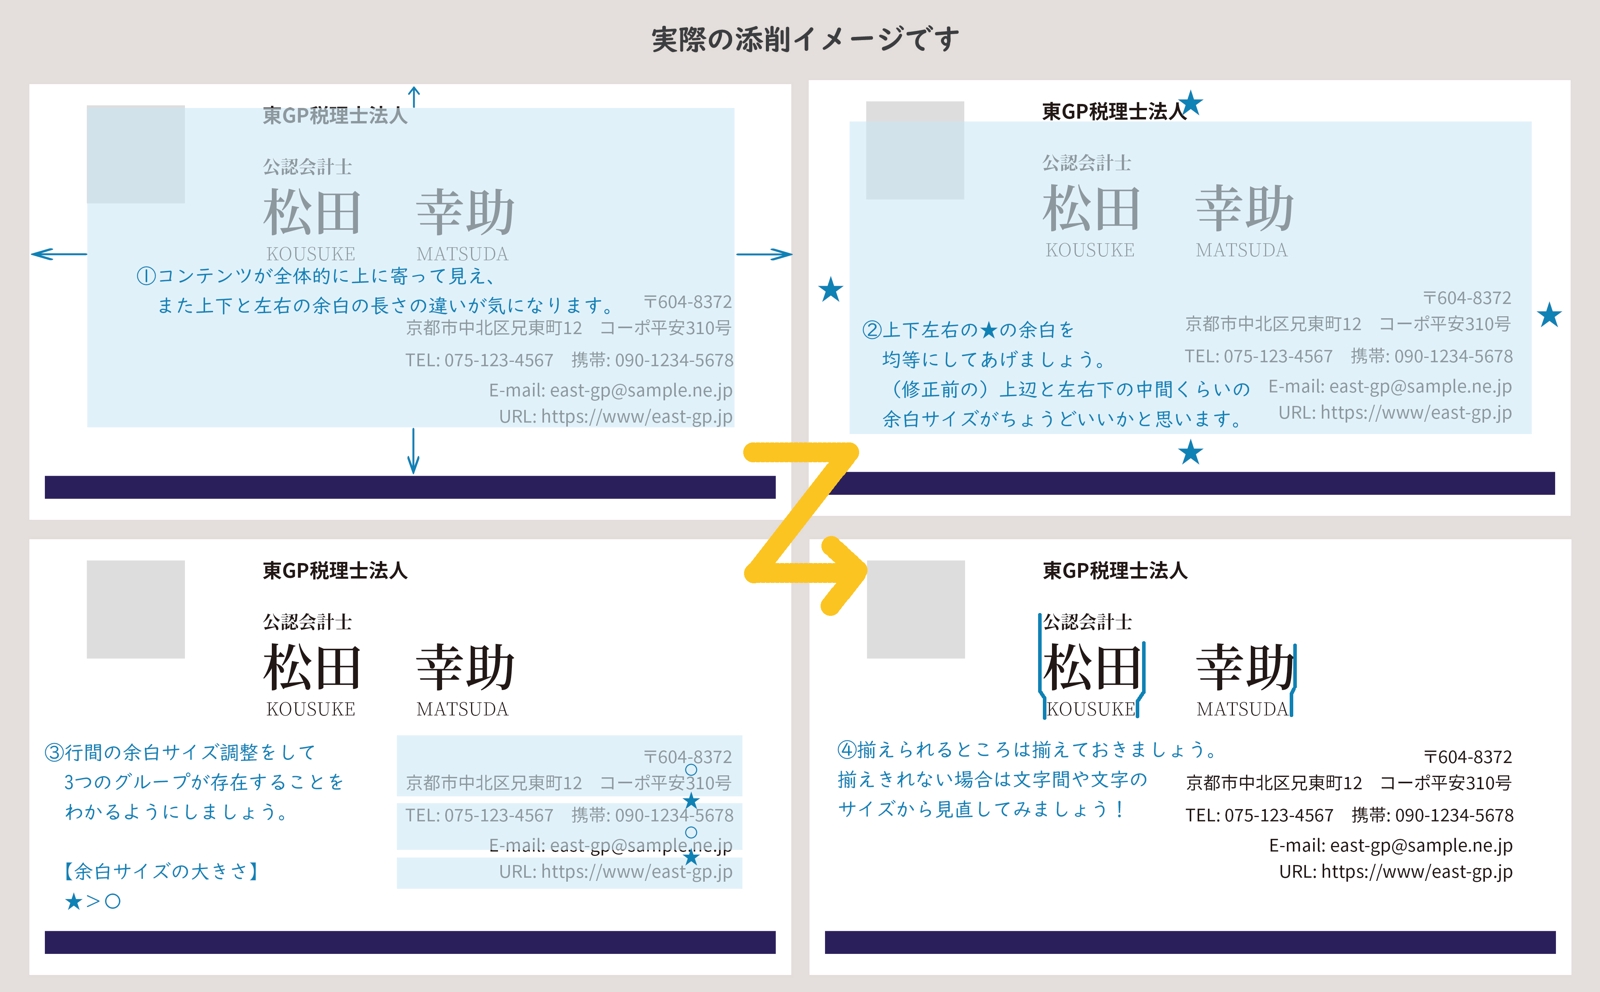The width and height of the screenshot is (1600, 992).
Task: Click the gray logo placeholder in the note ④ card
Action: click(x=916, y=609)
